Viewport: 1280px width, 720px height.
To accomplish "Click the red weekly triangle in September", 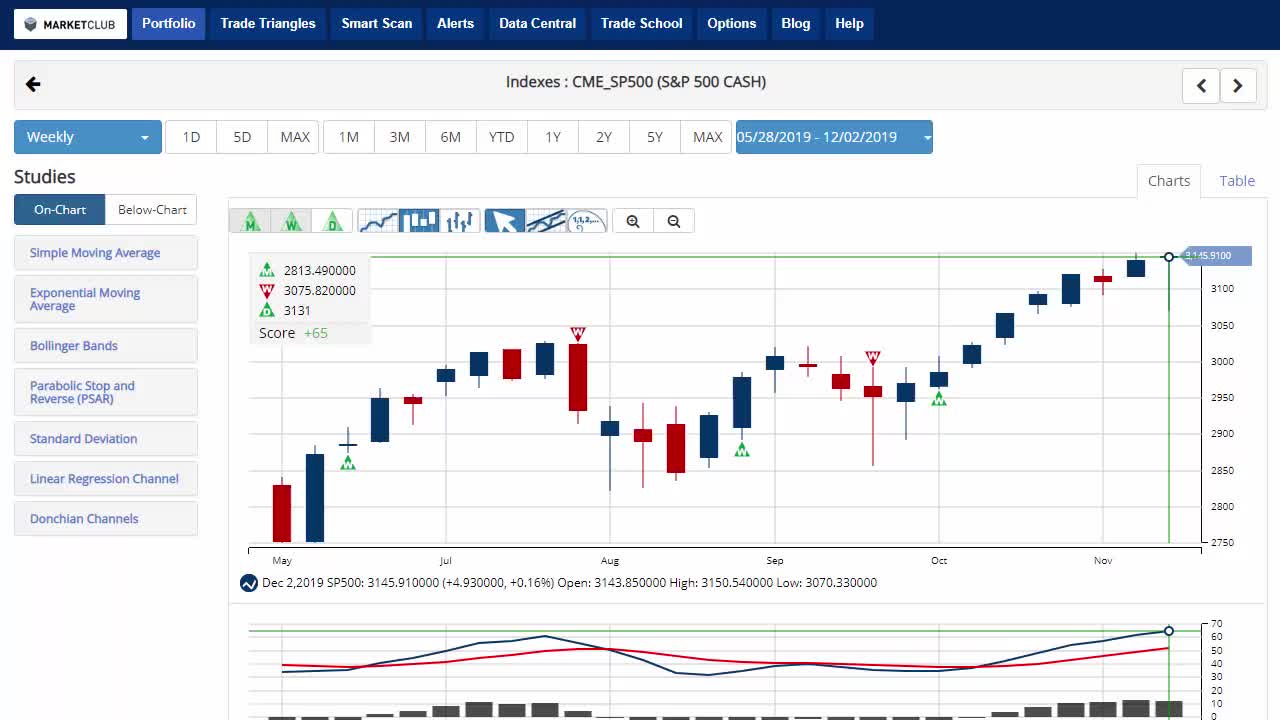I will click(873, 358).
